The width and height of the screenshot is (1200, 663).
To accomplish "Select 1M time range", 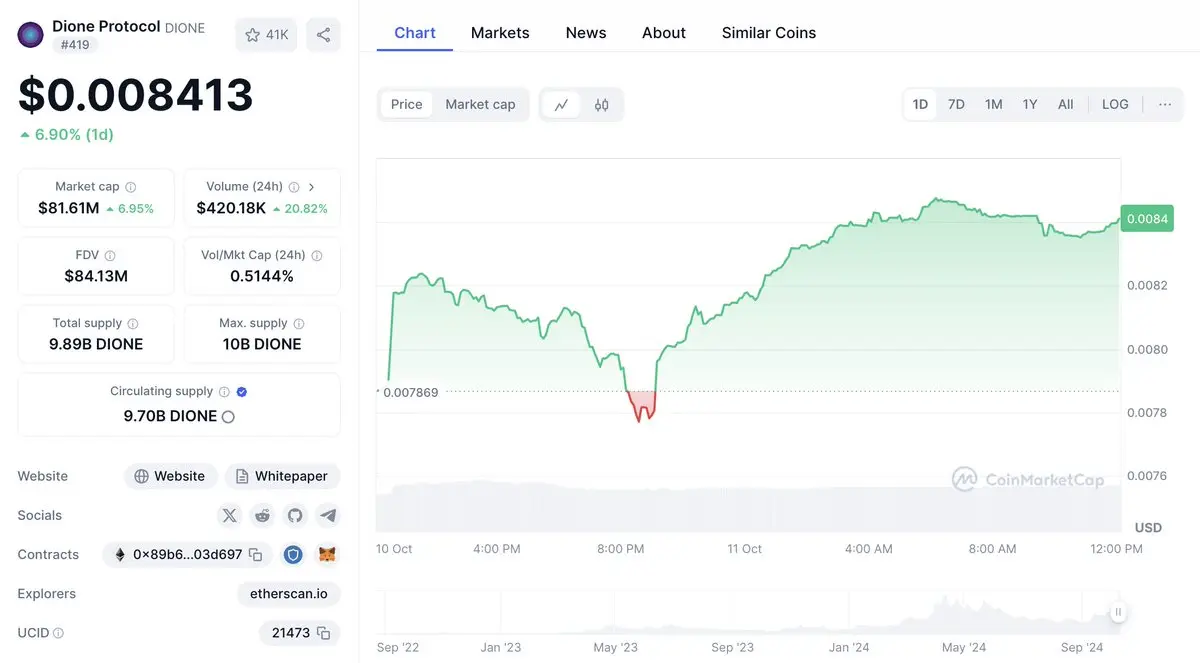I will 993,104.
